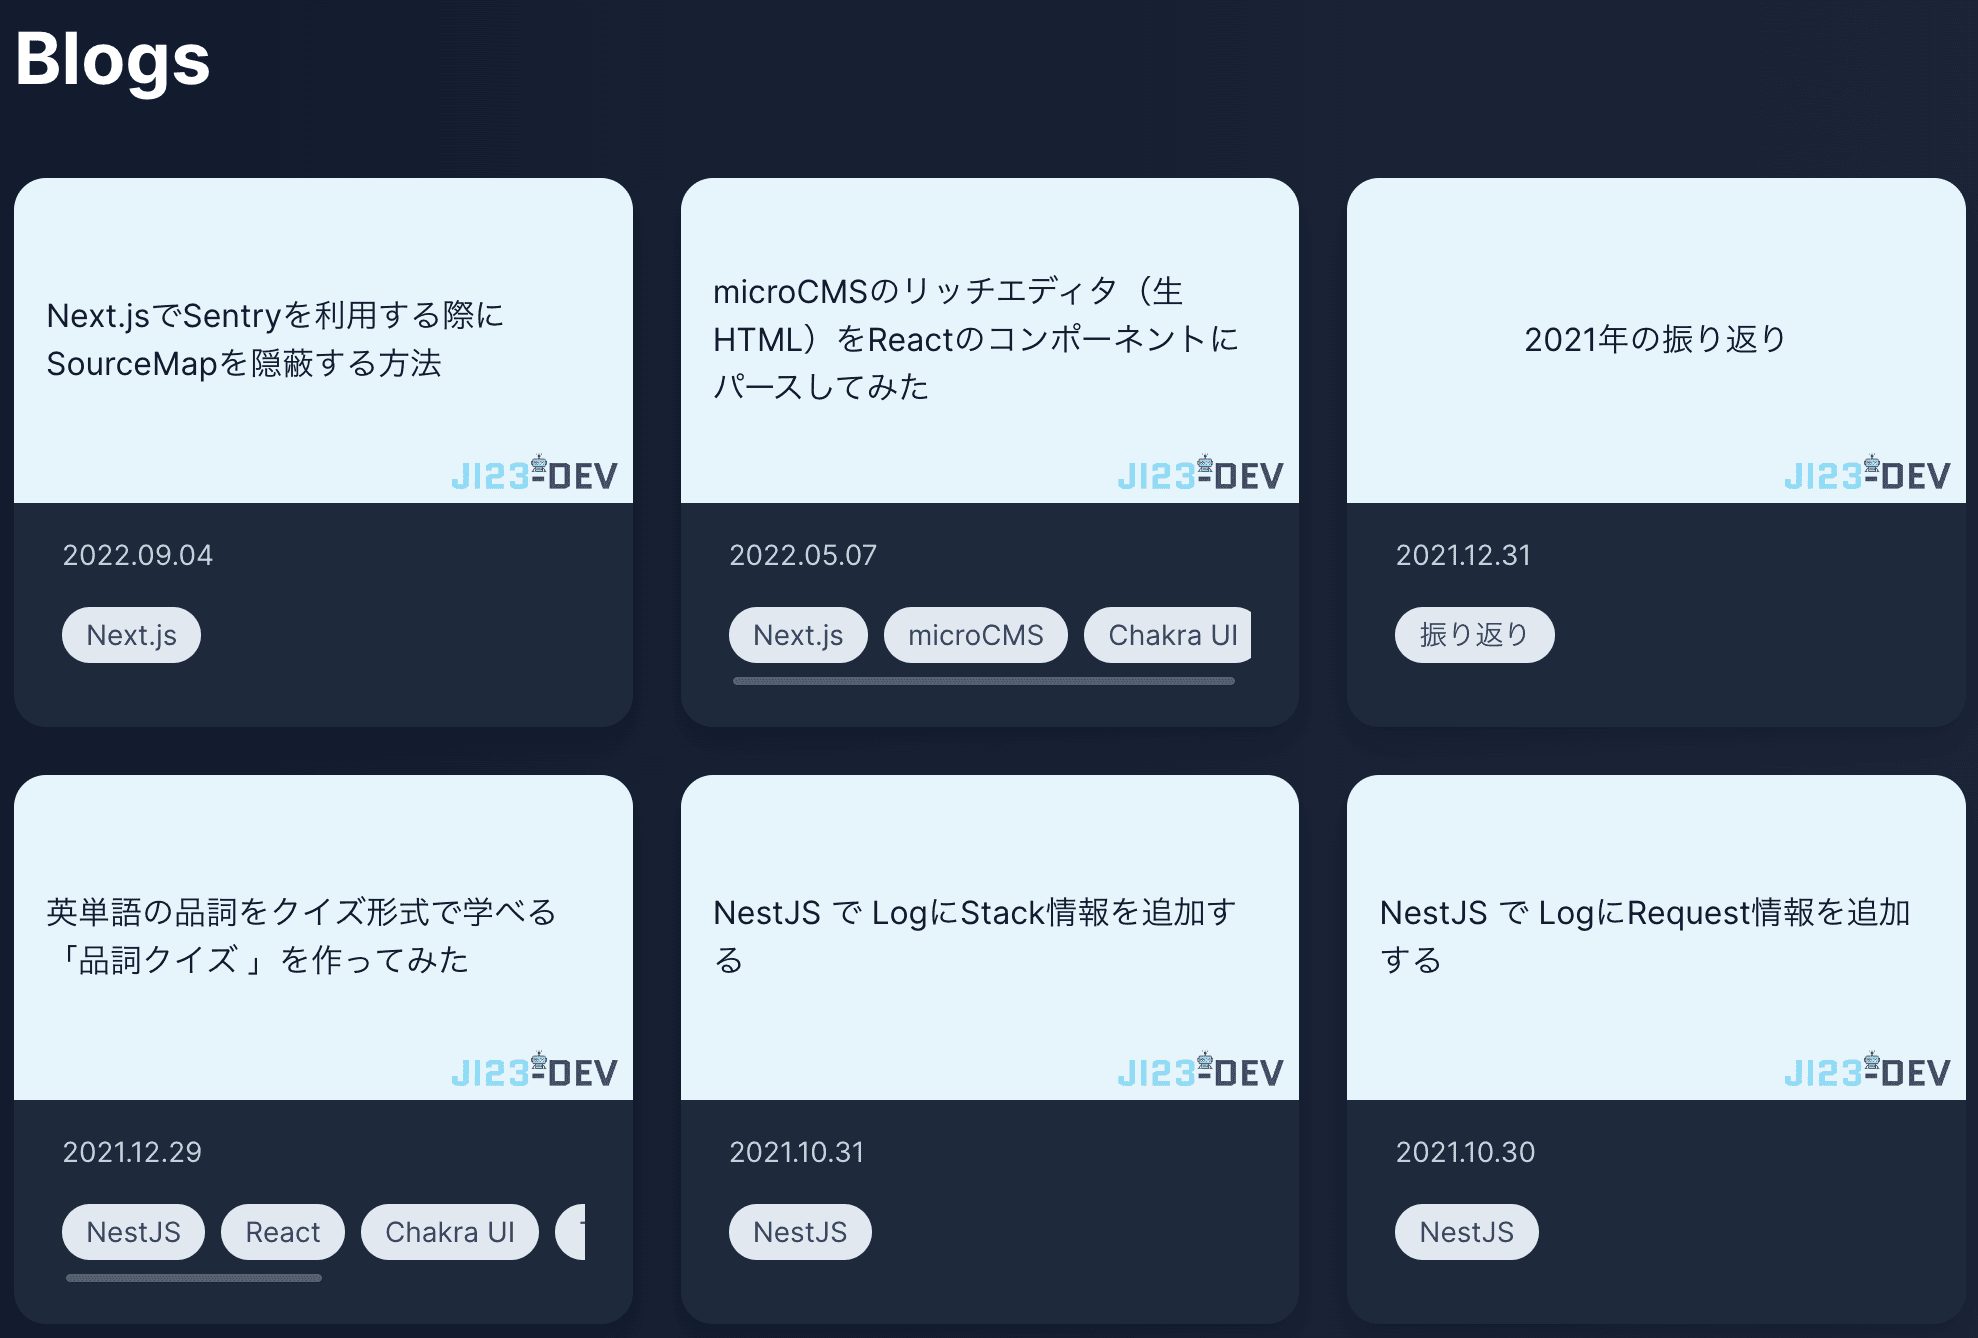Click tag scrollbar on 品詞クイズ card
Image resolution: width=1978 pixels, height=1338 pixels.
[x=194, y=1278]
